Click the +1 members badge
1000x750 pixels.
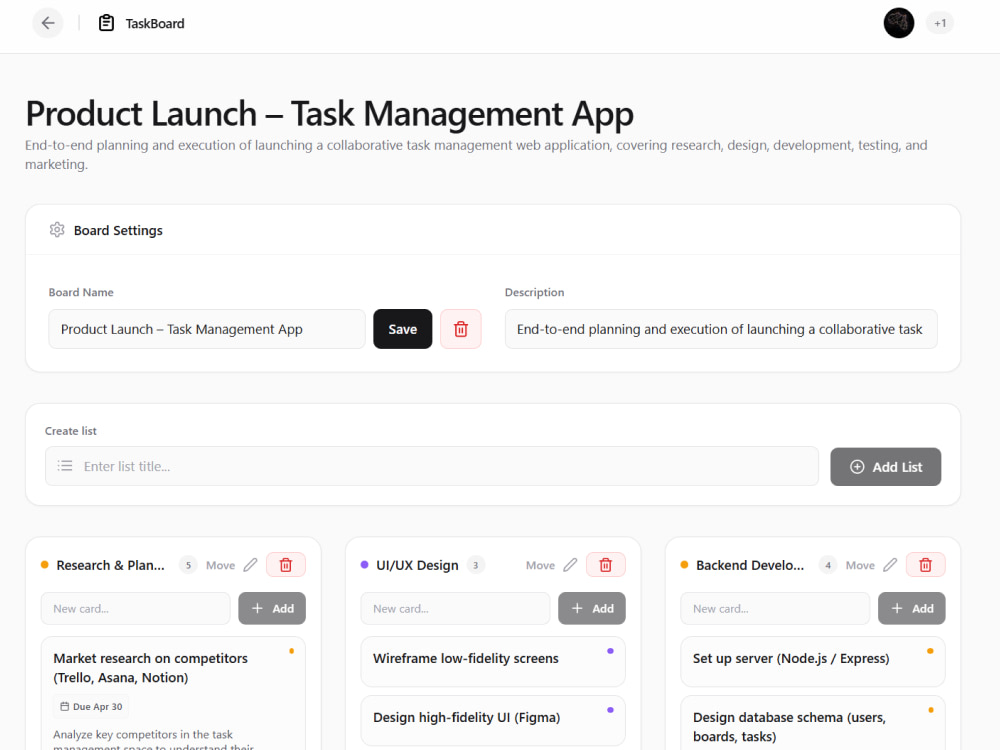click(x=940, y=24)
